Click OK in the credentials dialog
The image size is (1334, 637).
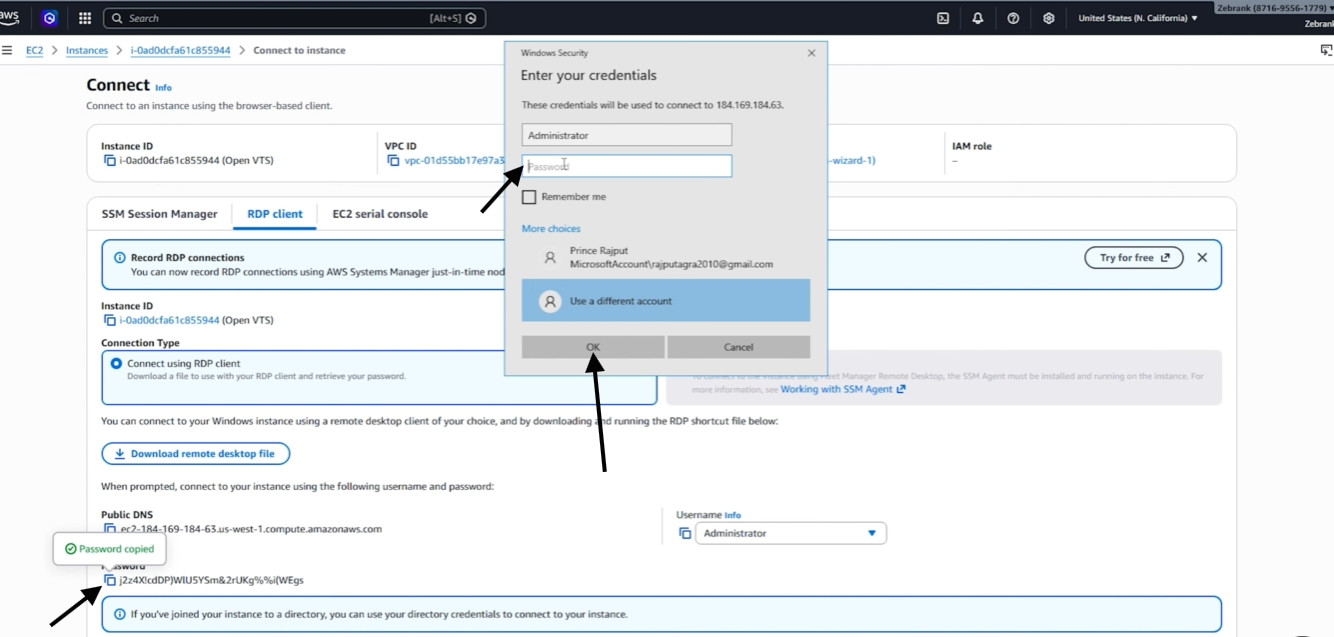coord(593,347)
